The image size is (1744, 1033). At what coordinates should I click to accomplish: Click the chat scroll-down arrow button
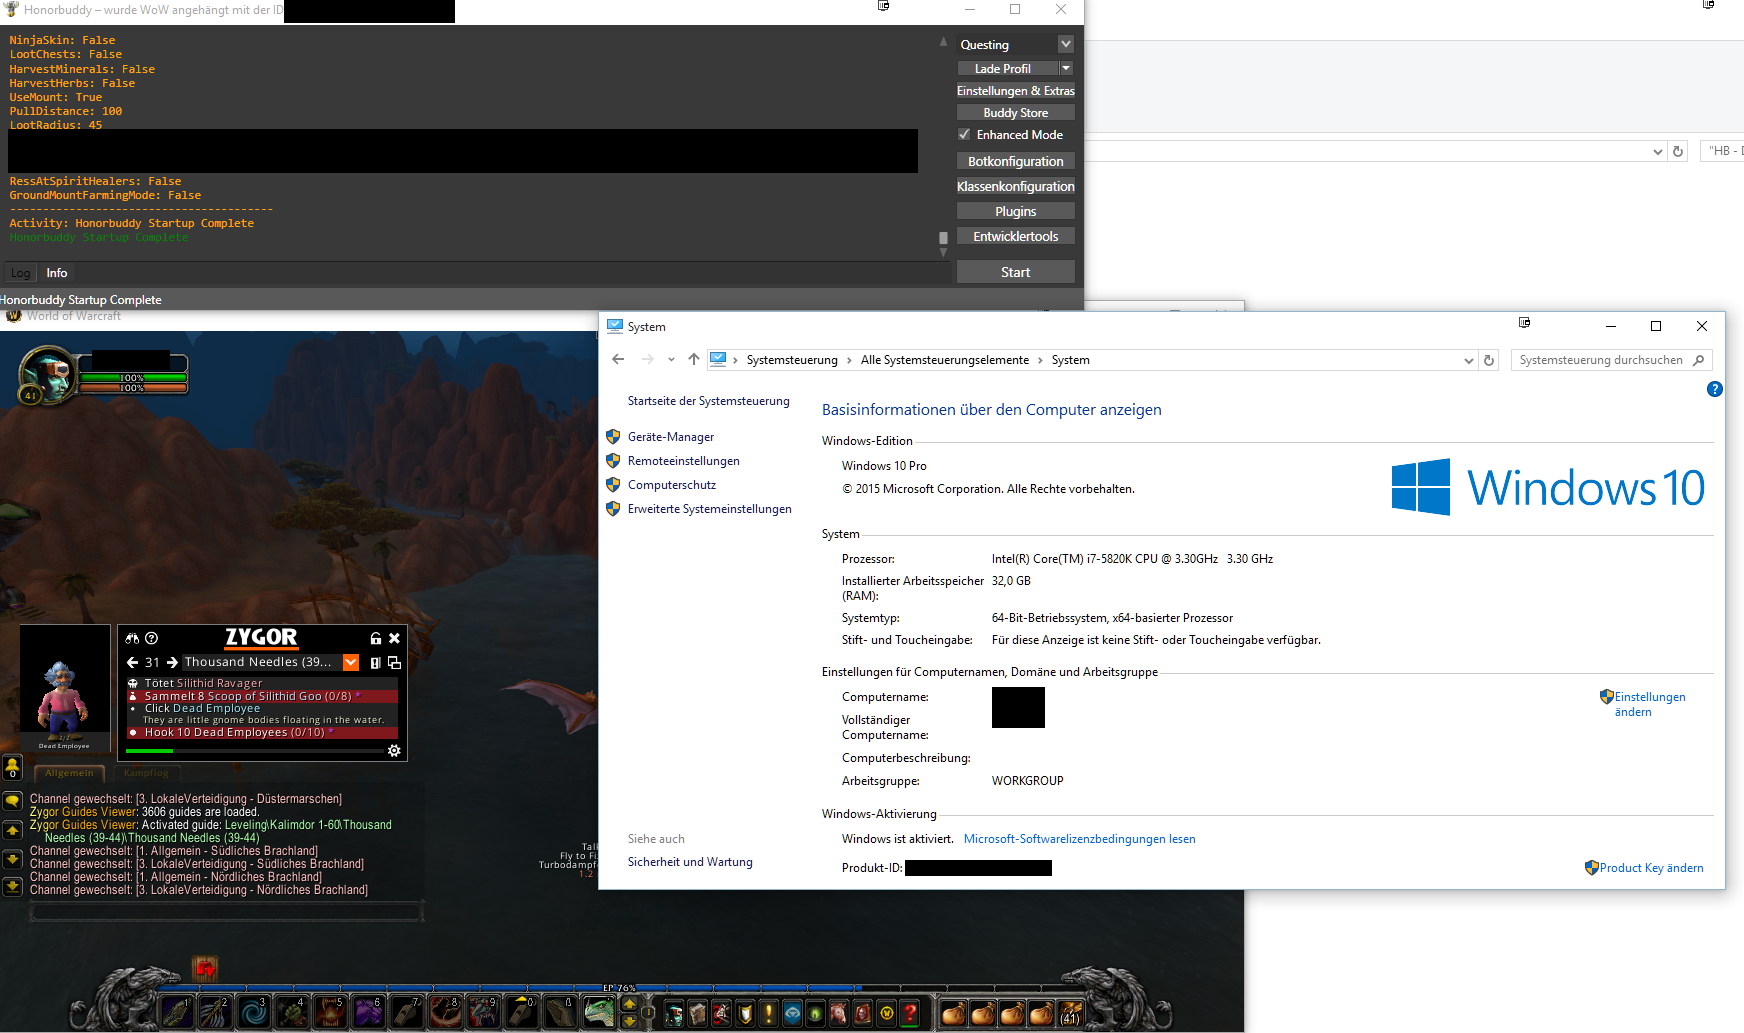click(12, 858)
